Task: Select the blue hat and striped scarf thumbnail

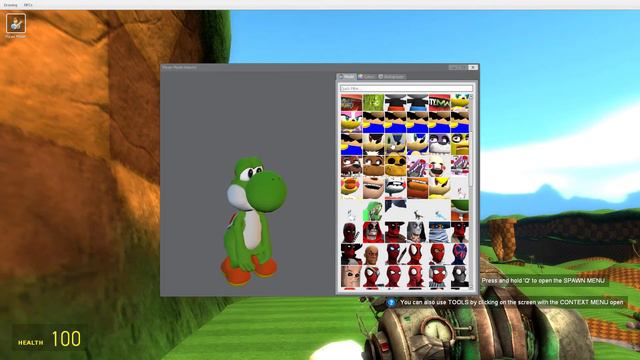Action: (x=439, y=232)
